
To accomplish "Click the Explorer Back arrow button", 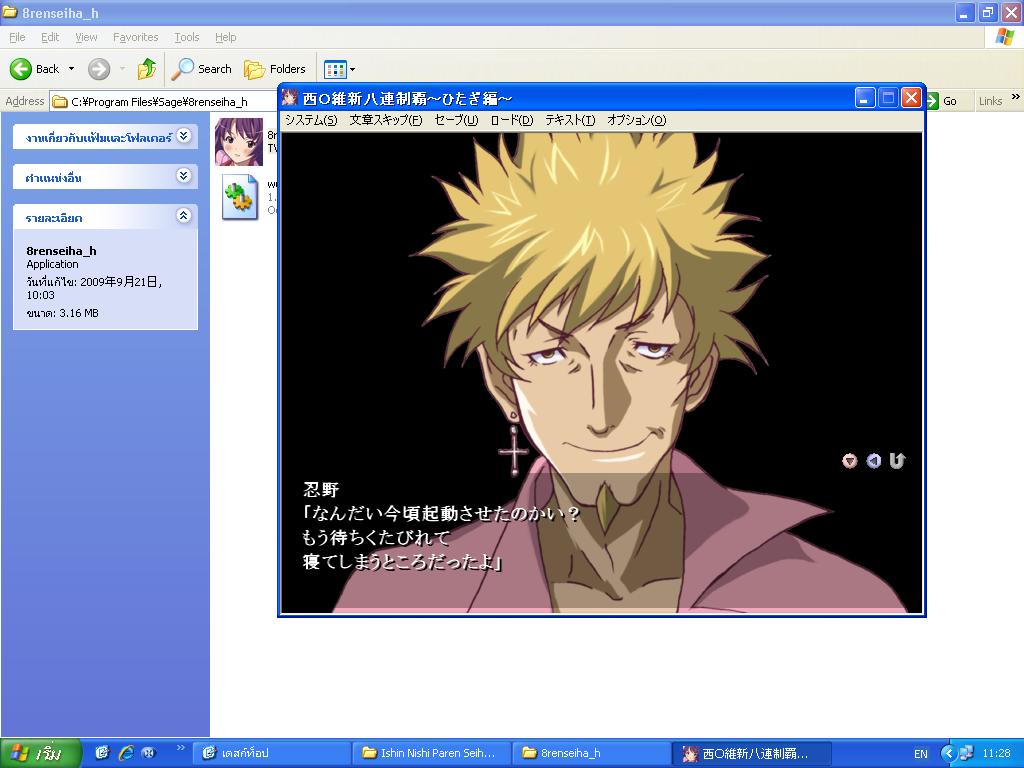I will click(x=21, y=69).
